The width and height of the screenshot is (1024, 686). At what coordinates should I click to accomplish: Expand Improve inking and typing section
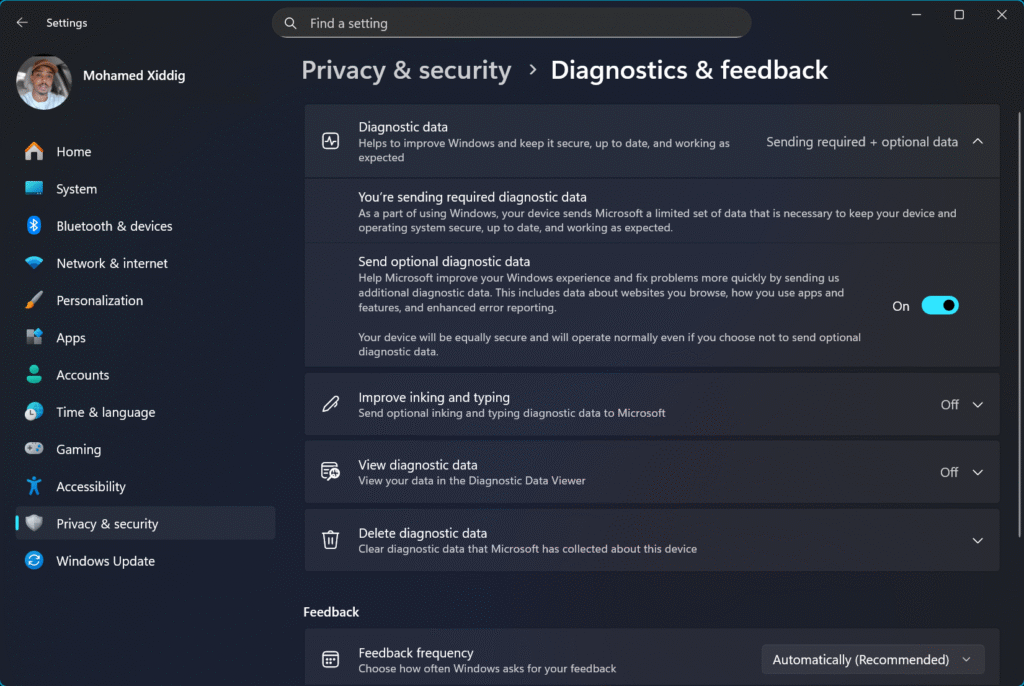pos(977,405)
